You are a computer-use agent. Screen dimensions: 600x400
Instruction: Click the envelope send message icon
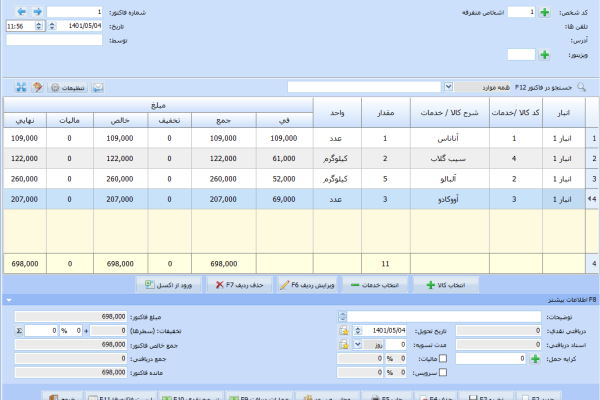point(98,88)
